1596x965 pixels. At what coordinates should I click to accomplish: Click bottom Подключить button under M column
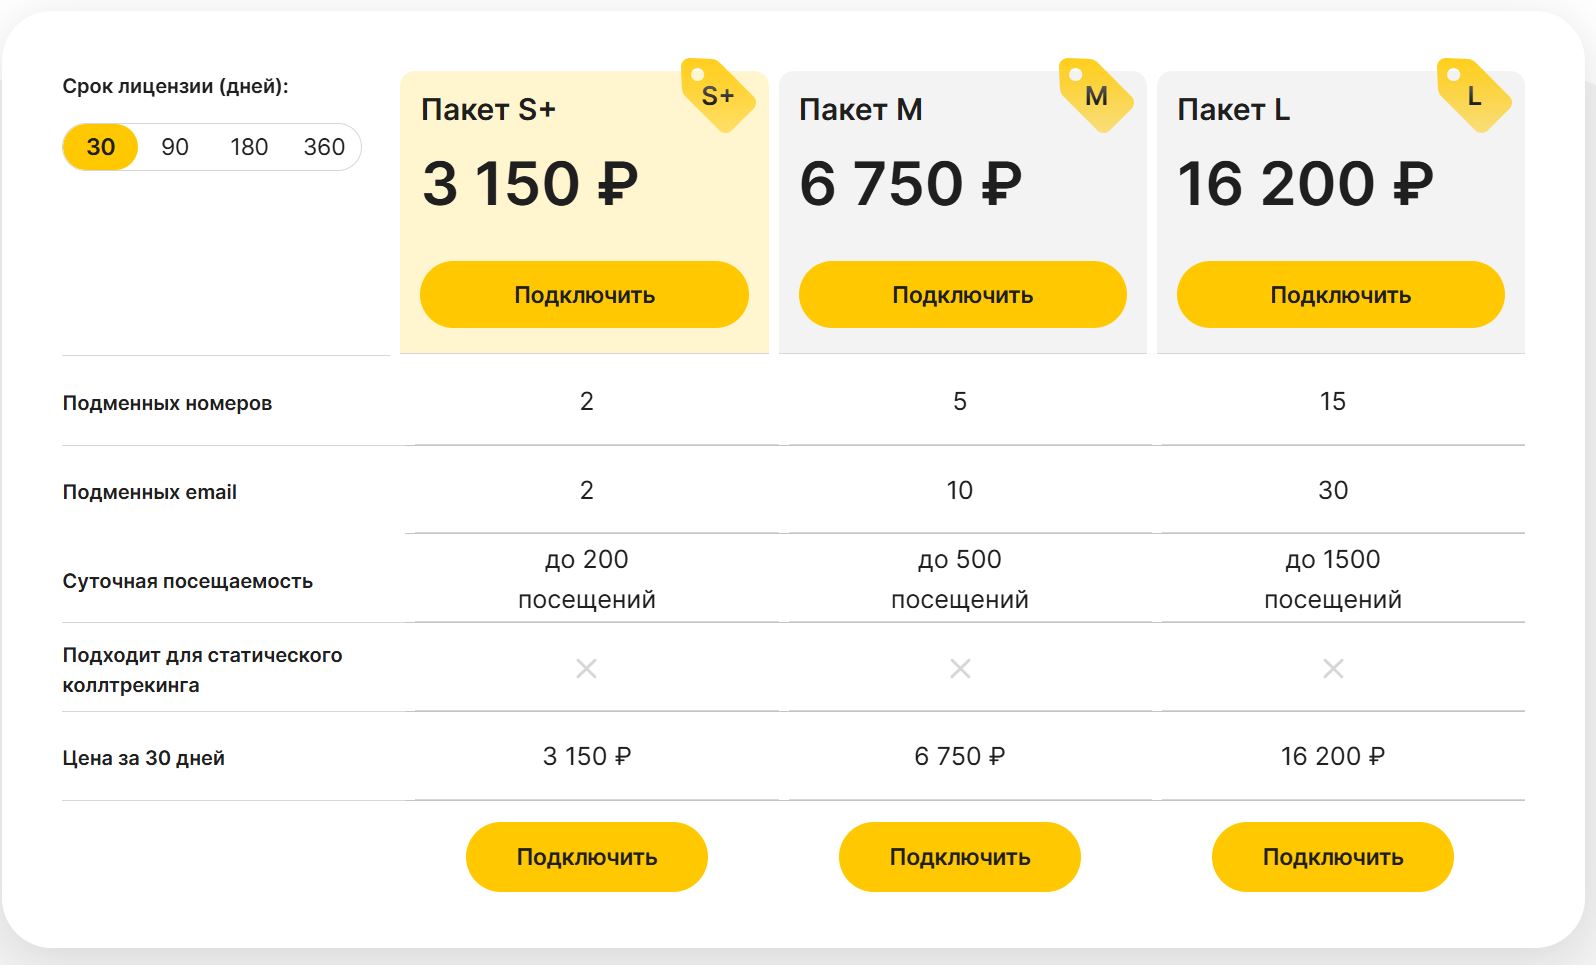(960, 857)
